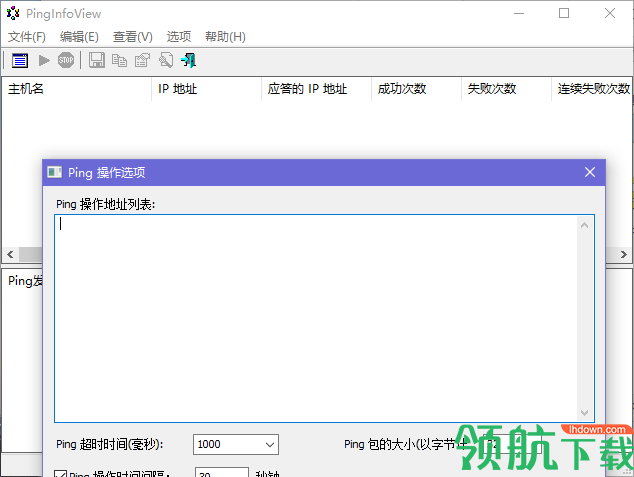634x477 pixels.
Task: Click the main list right scroll arrow
Action: (623, 254)
